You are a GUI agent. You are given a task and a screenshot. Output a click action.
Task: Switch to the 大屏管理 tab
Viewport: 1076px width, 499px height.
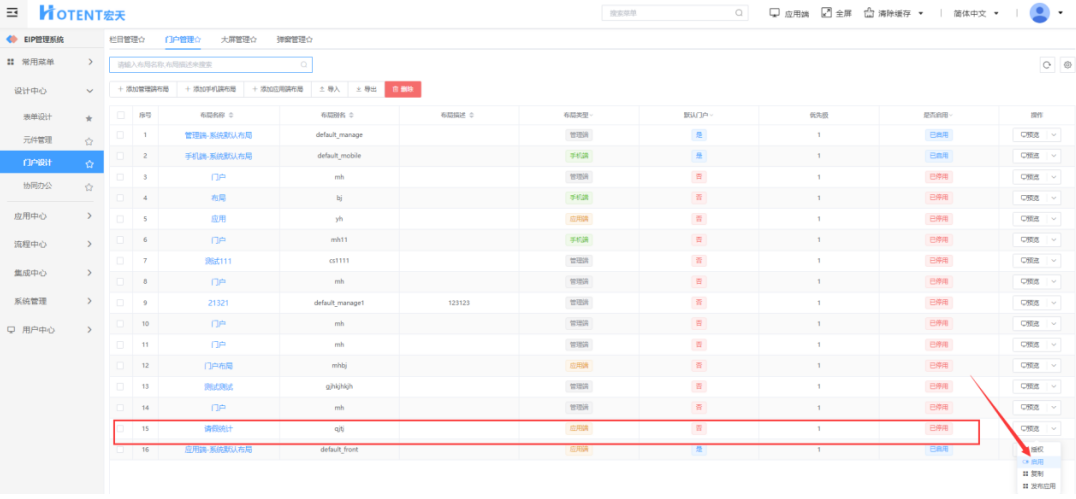click(x=239, y=40)
